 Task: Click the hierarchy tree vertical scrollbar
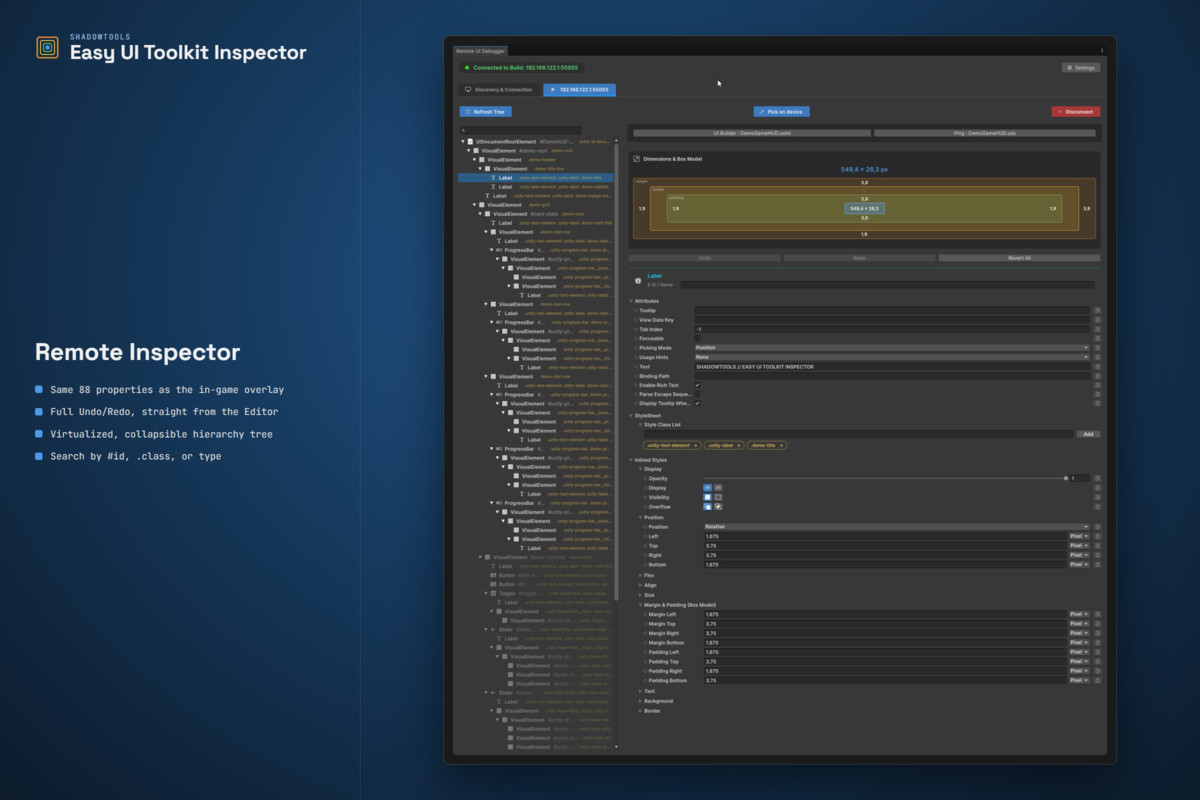pyautogui.click(x=616, y=370)
